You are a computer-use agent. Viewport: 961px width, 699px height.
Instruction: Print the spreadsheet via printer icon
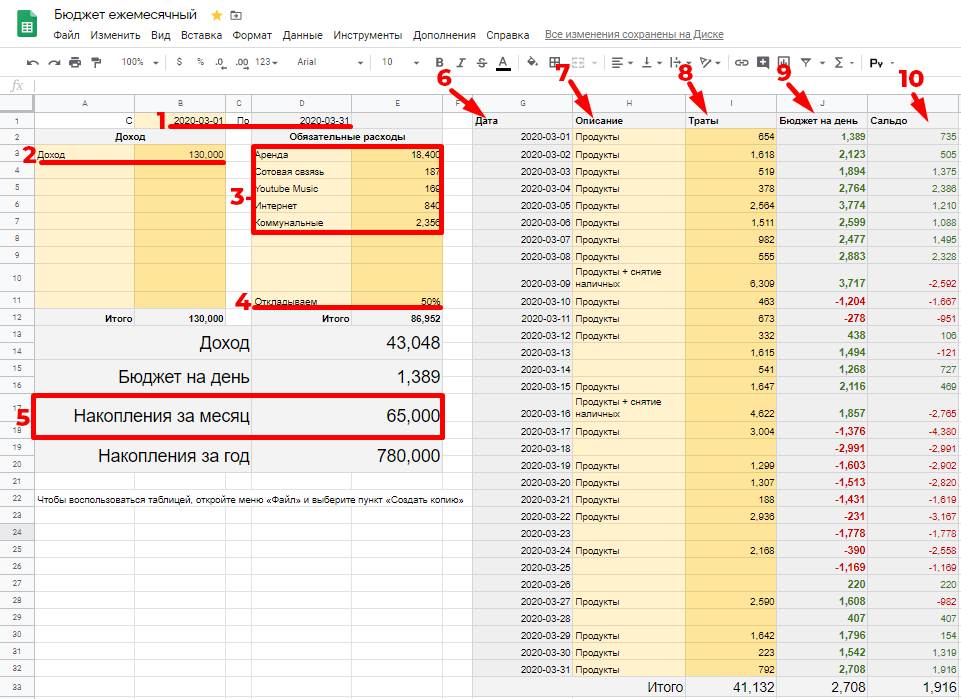coord(75,62)
